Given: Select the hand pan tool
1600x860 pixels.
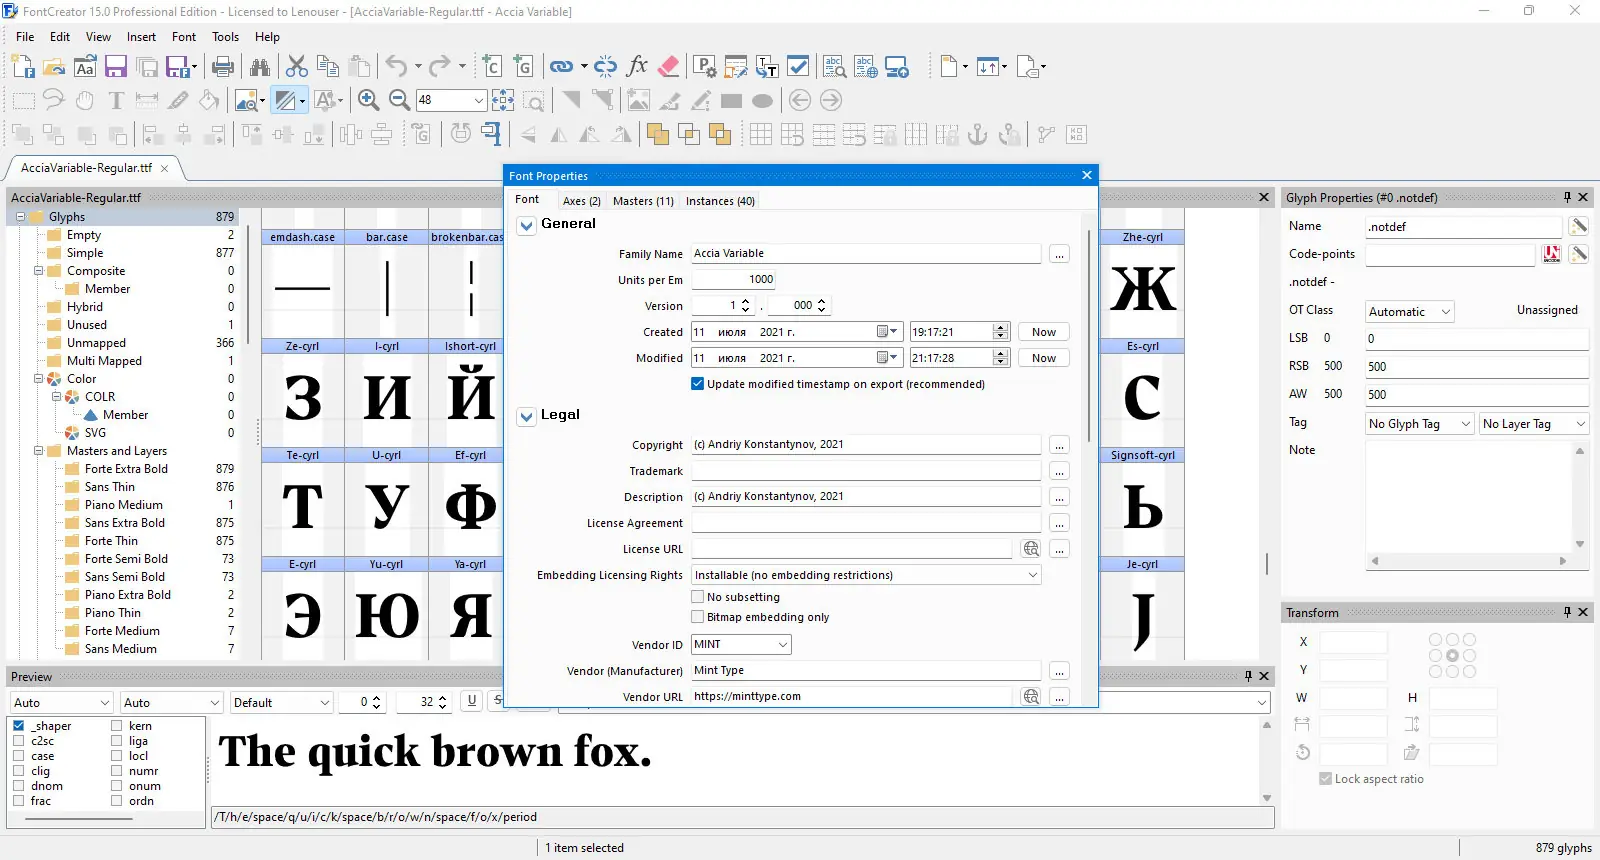Looking at the screenshot, I should (x=85, y=100).
